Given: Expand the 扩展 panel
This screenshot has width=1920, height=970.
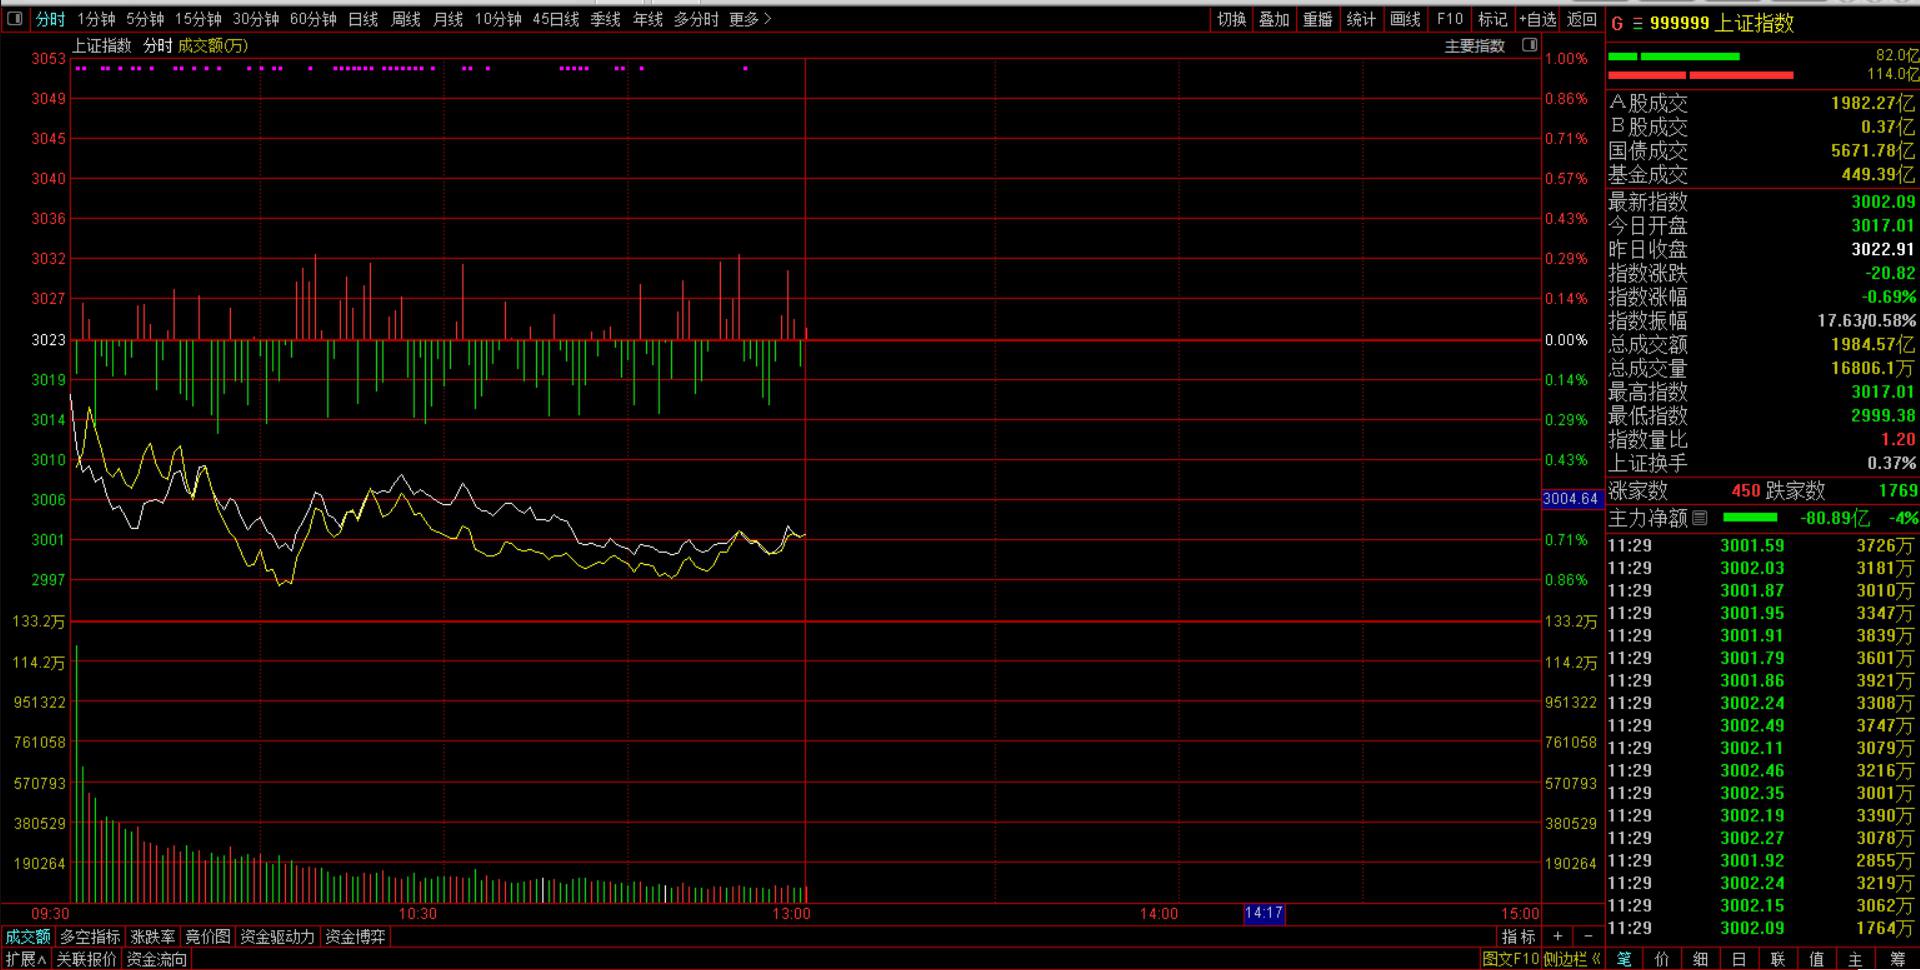Looking at the screenshot, I should [26, 959].
